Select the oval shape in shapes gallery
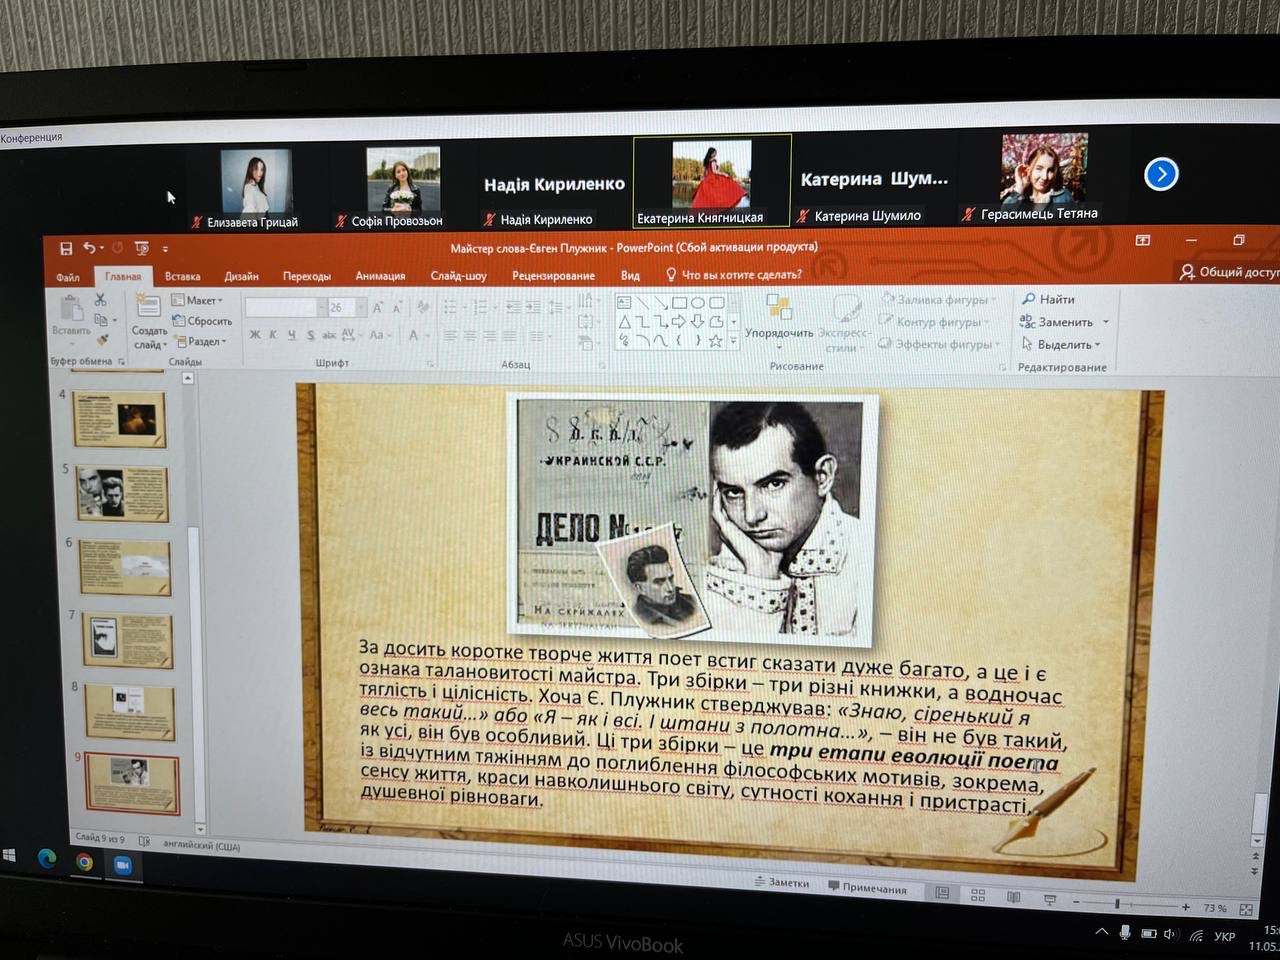 [697, 303]
